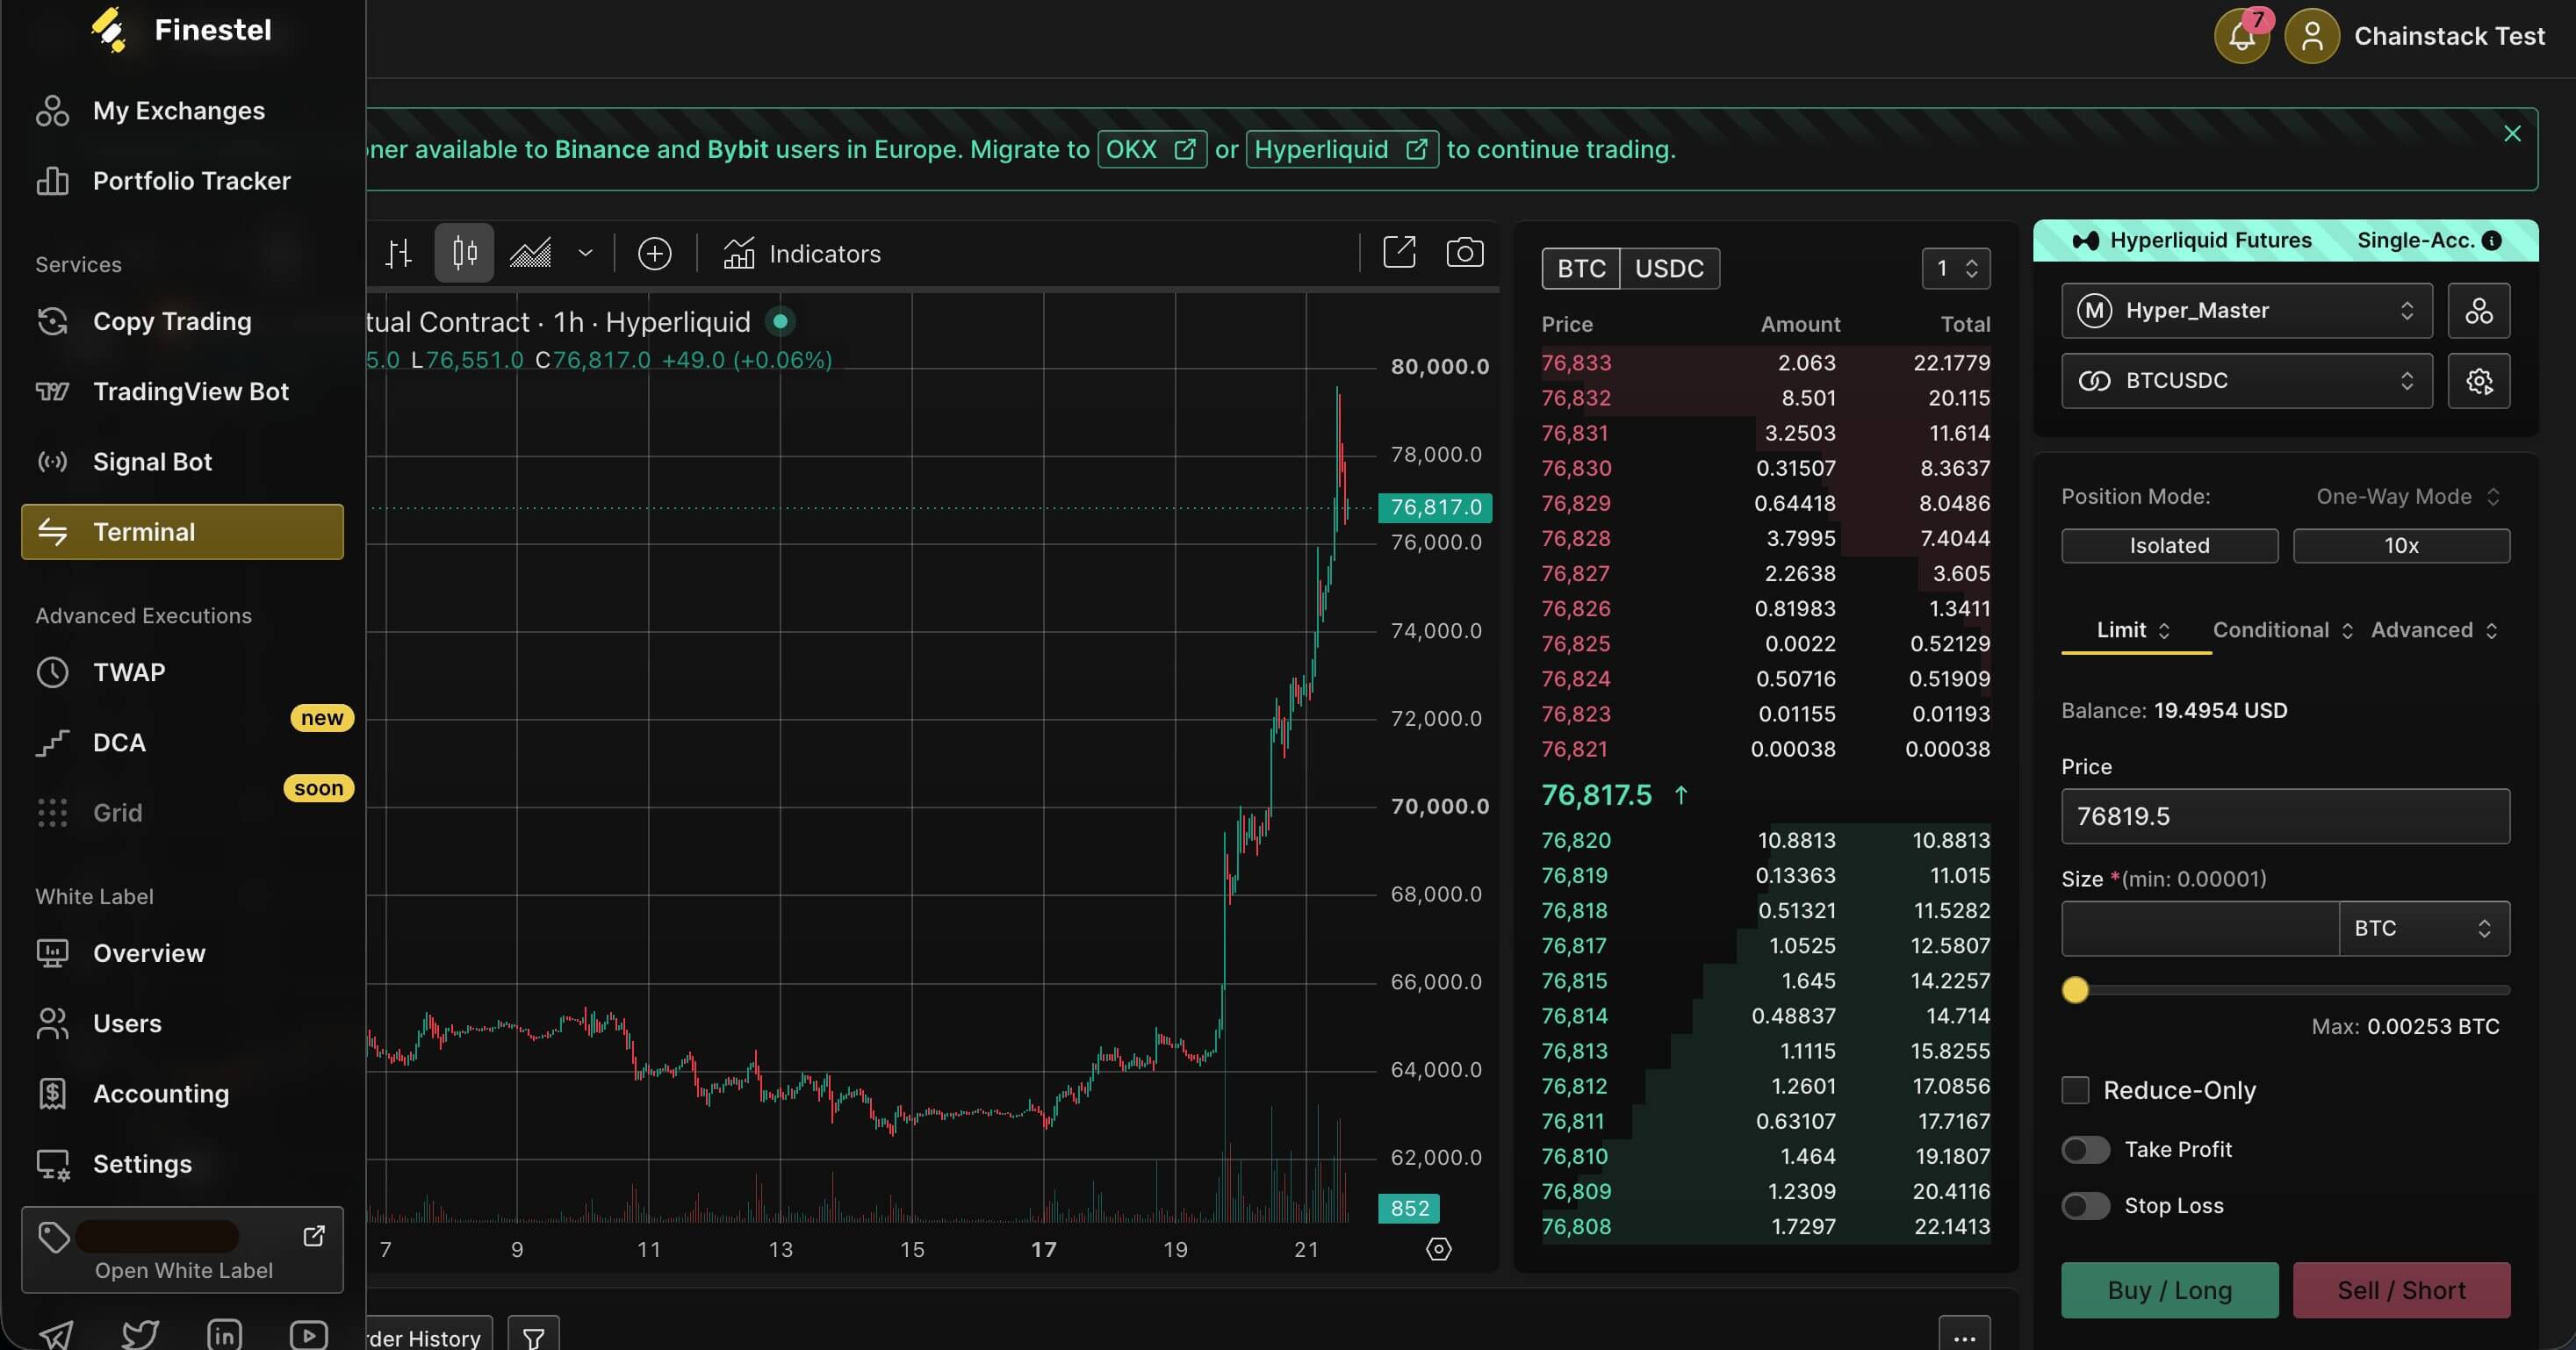The width and height of the screenshot is (2576, 1350).
Task: Click the Finestel logo
Action: pos(180,30)
